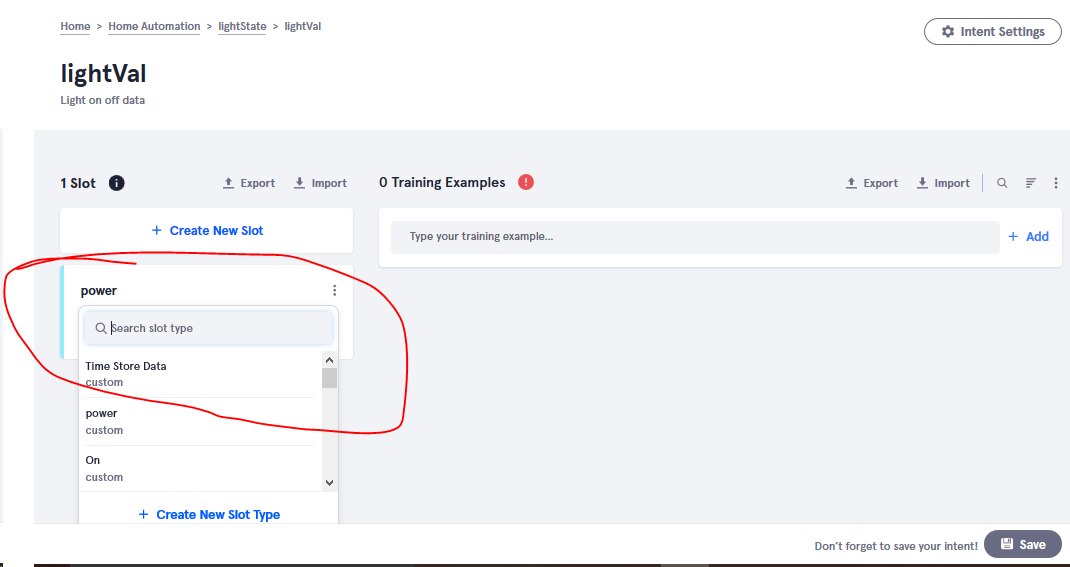
Task: Click scroll down arrow in slot list
Action: click(x=329, y=482)
